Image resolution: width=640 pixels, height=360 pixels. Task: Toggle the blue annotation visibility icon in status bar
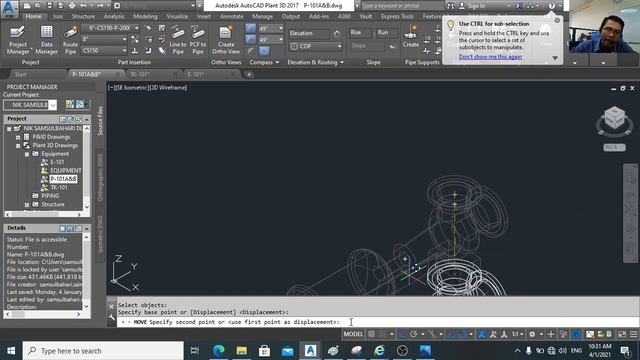(482, 334)
